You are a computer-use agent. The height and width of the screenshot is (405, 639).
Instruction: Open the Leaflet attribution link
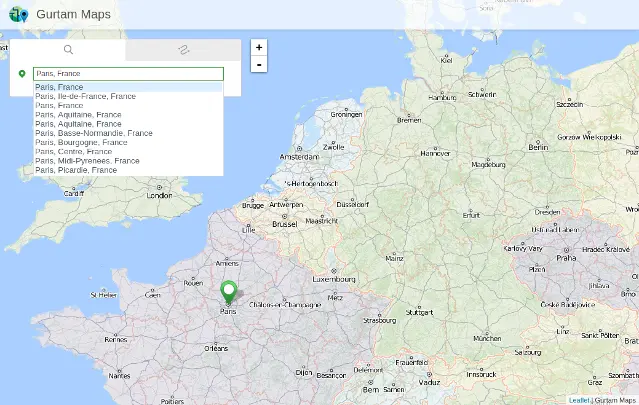click(x=579, y=401)
